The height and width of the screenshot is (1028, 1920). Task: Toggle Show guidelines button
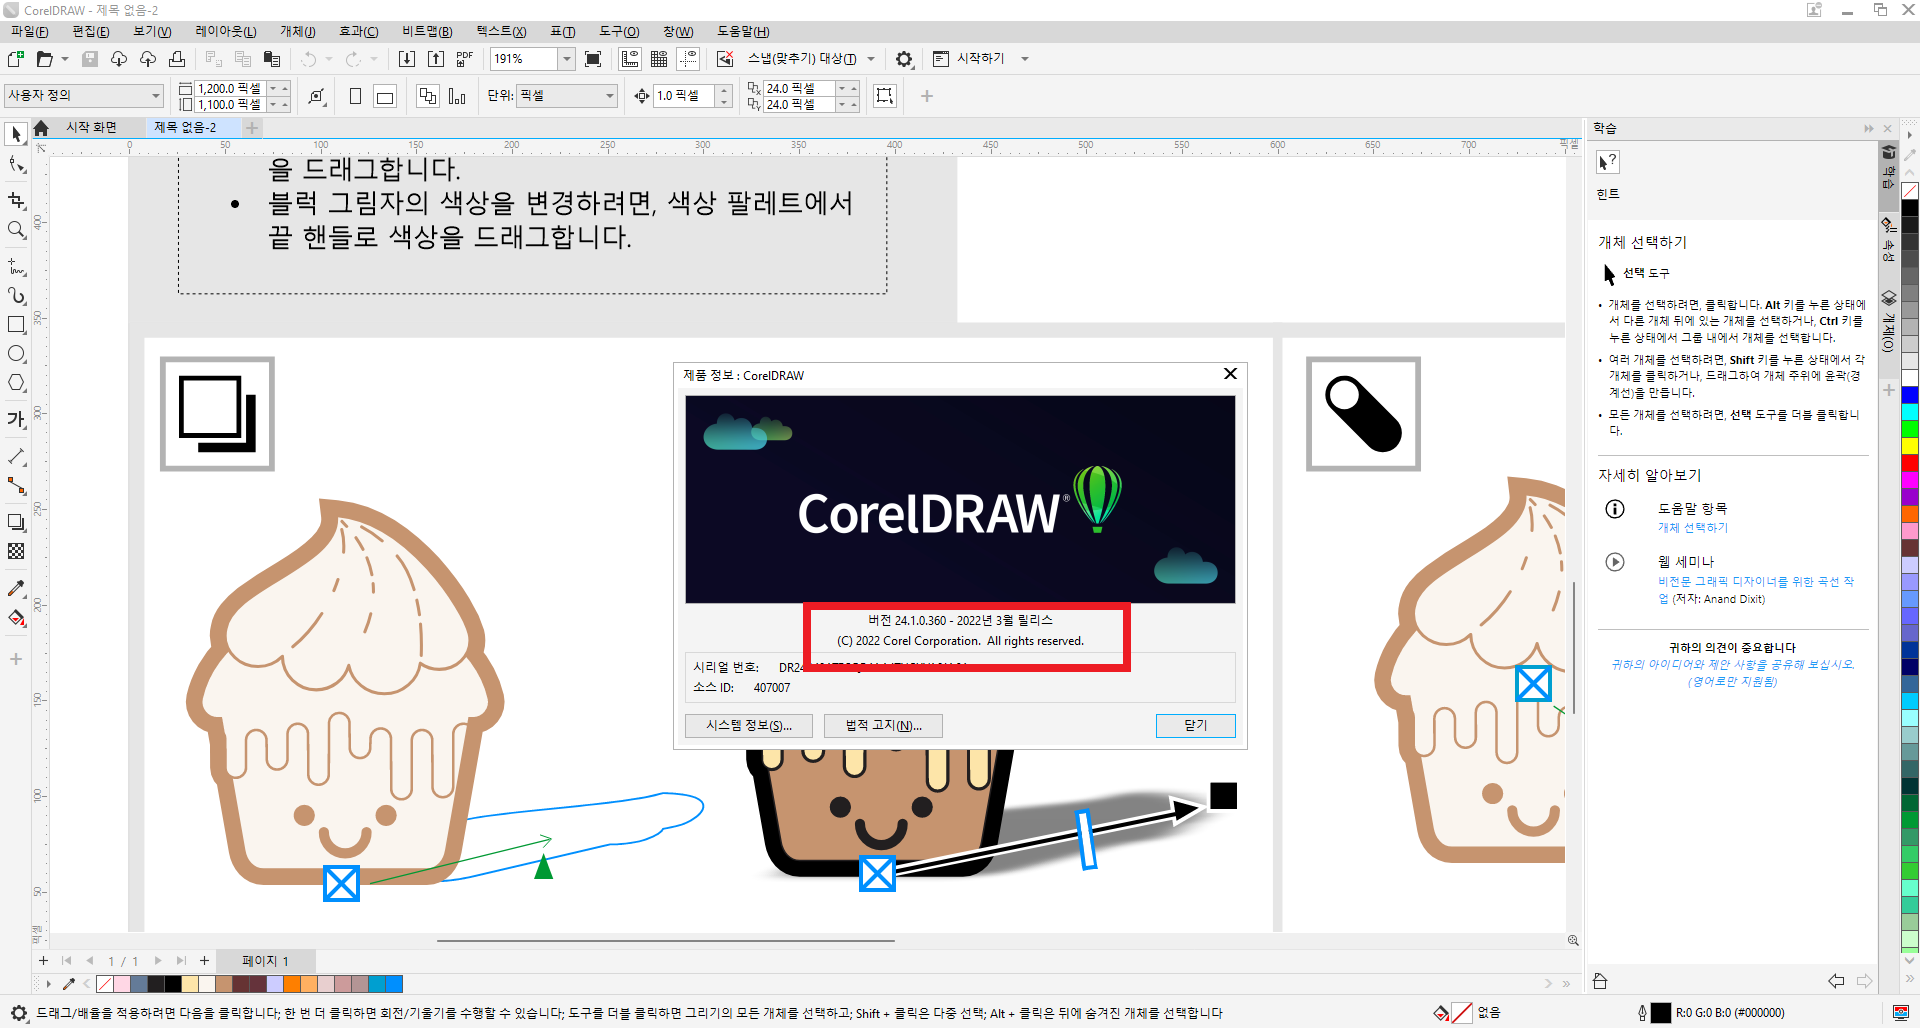688,59
